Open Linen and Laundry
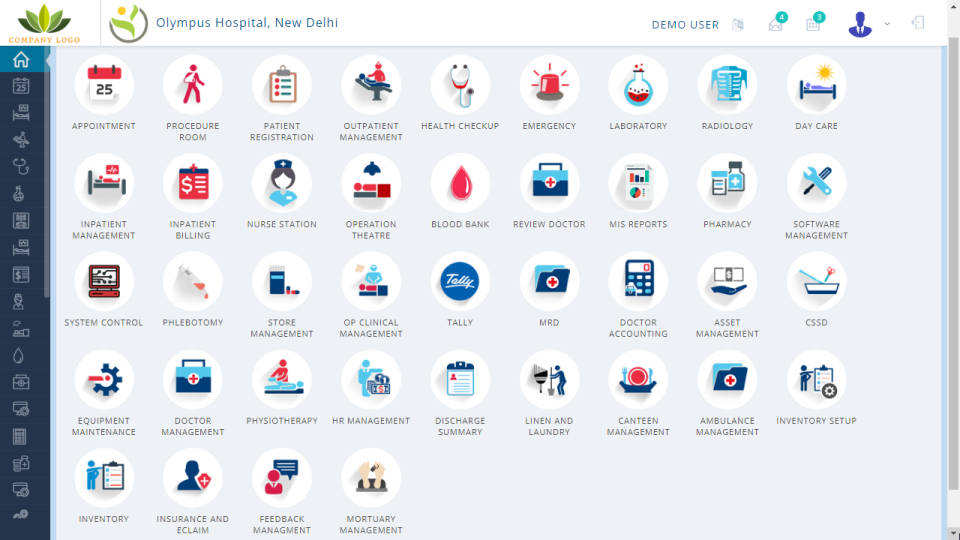Viewport: 960px width, 540px height. (x=549, y=380)
